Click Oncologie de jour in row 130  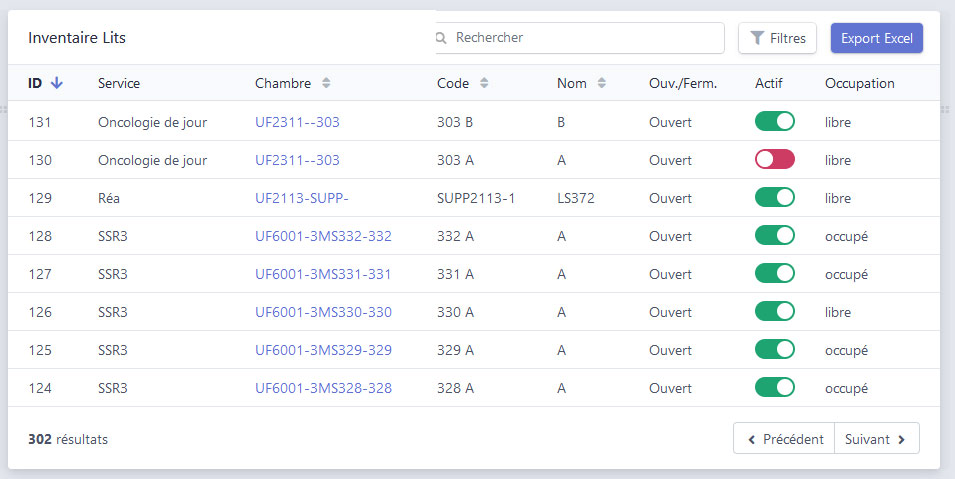152,160
